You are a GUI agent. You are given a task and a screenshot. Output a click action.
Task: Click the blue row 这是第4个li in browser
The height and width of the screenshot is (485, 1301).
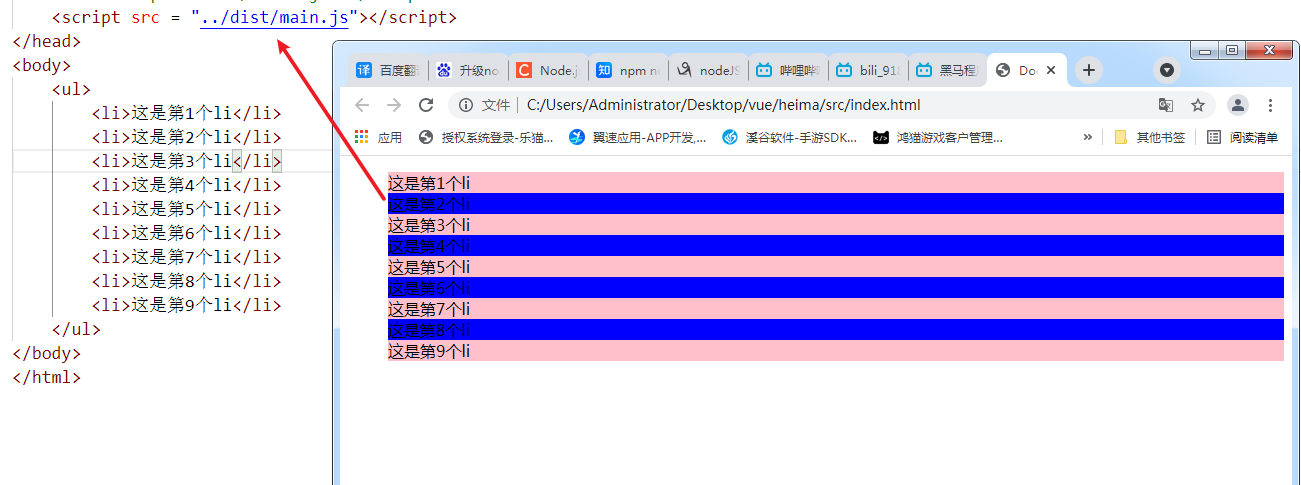(x=835, y=246)
